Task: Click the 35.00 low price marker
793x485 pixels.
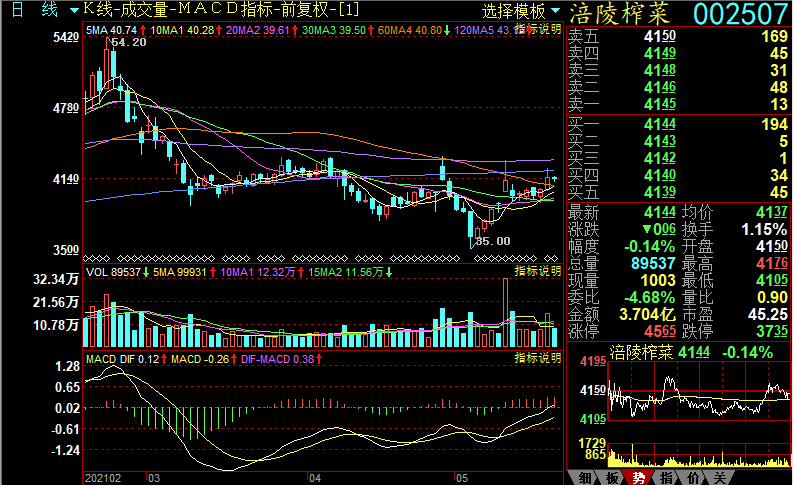Action: (x=493, y=241)
